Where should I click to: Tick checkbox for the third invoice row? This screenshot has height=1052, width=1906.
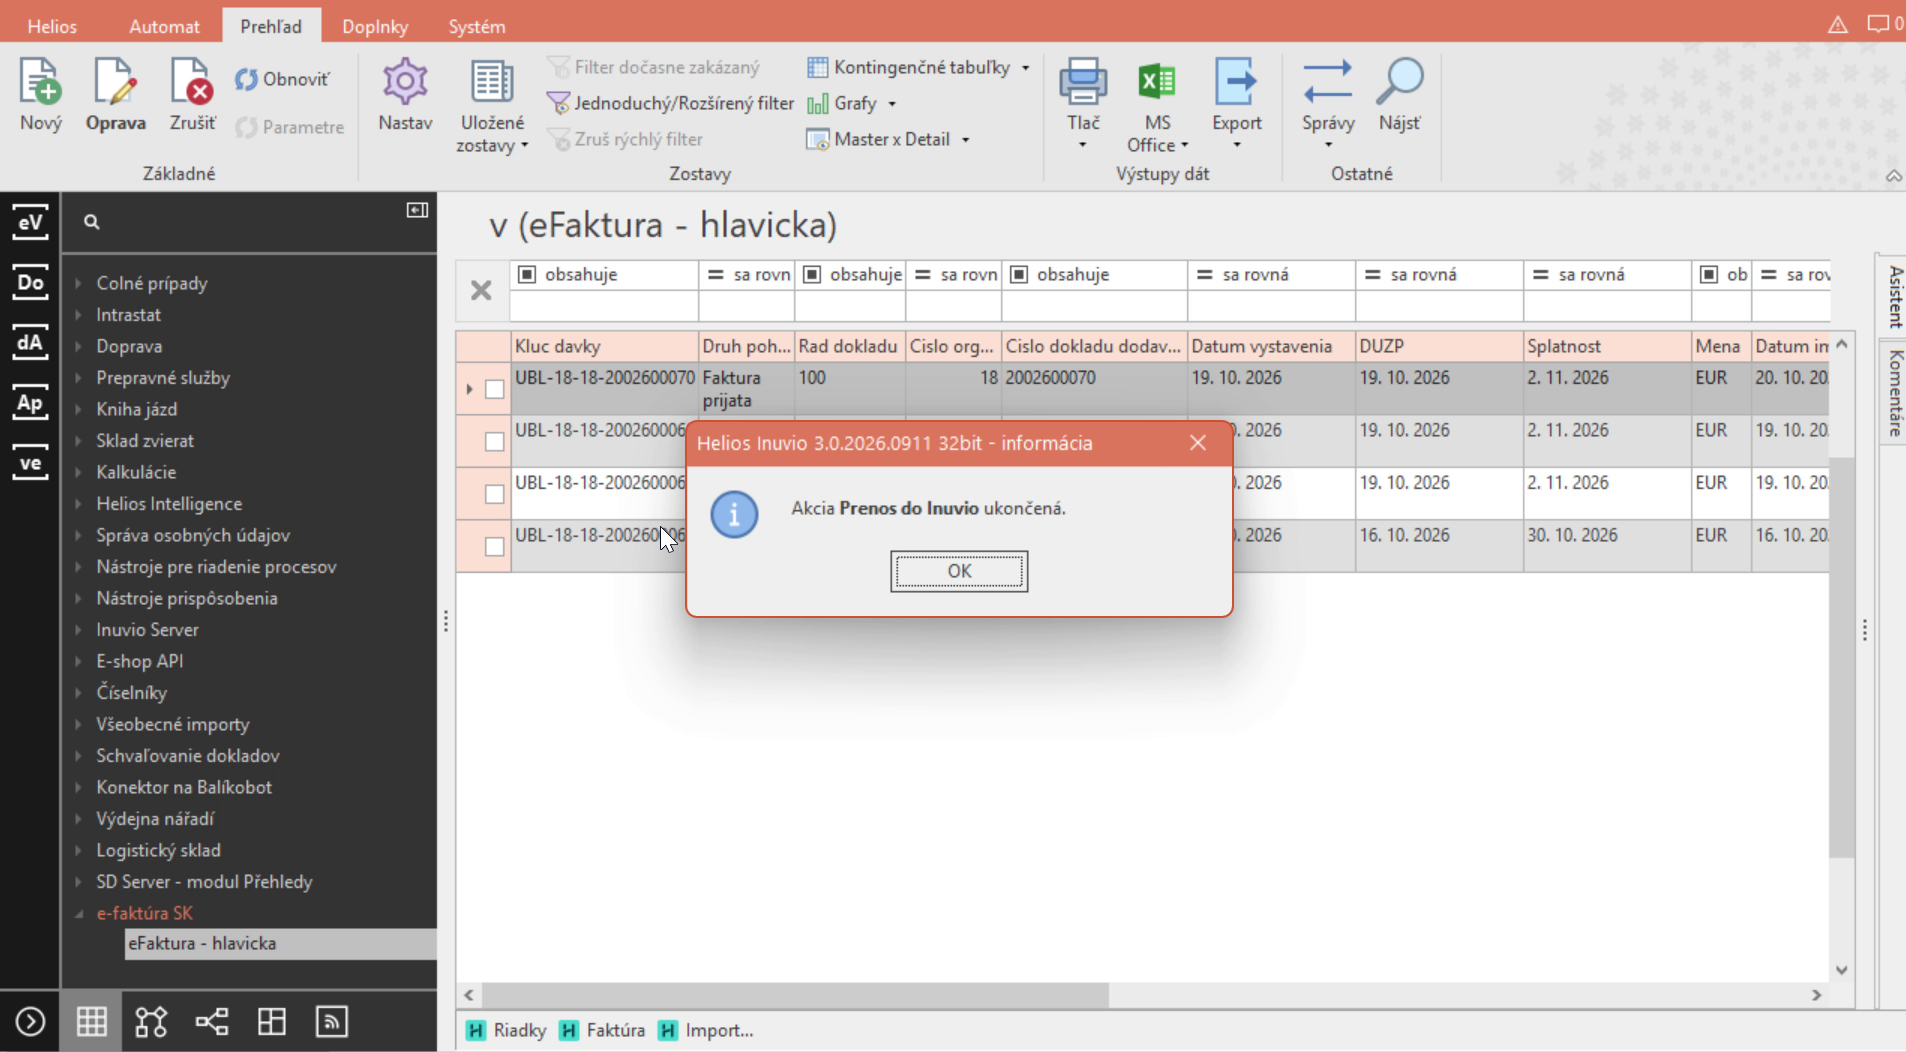(494, 494)
